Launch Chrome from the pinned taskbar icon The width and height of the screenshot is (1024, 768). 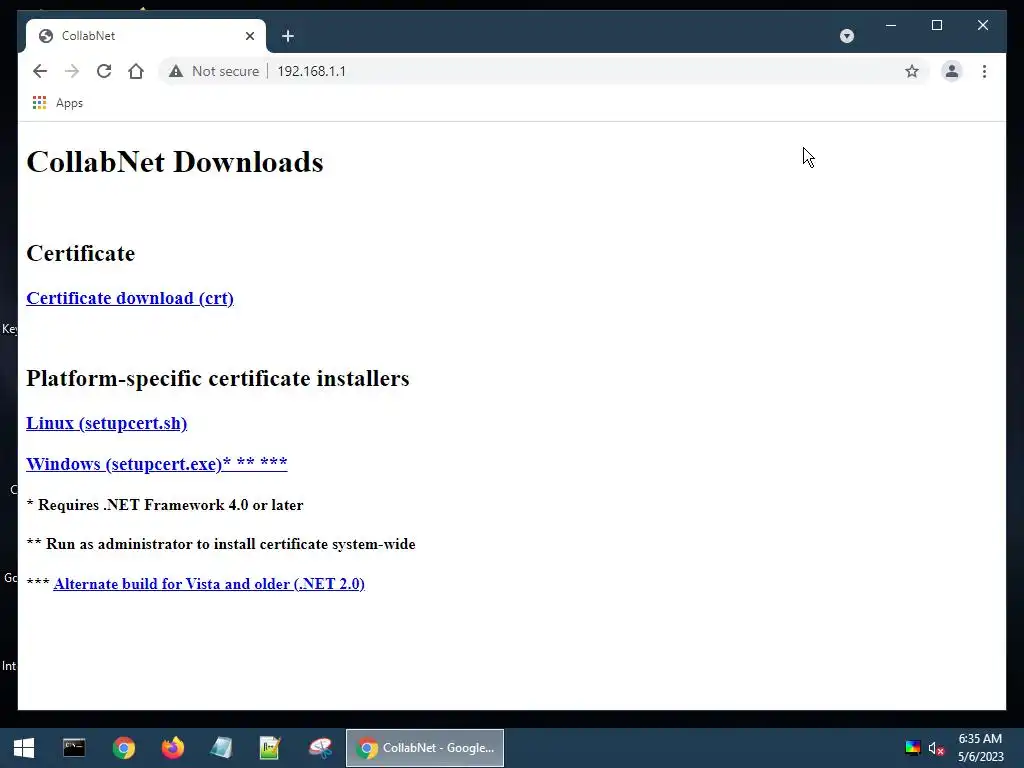pyautogui.click(x=123, y=748)
